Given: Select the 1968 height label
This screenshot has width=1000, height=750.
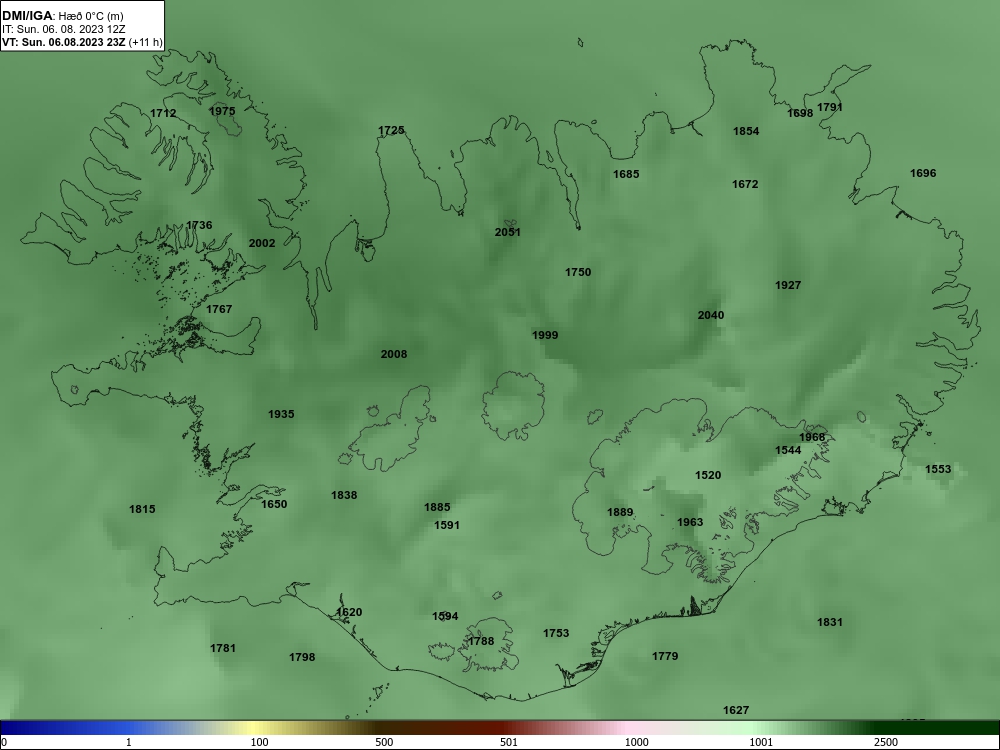Looking at the screenshot, I should 812,438.
